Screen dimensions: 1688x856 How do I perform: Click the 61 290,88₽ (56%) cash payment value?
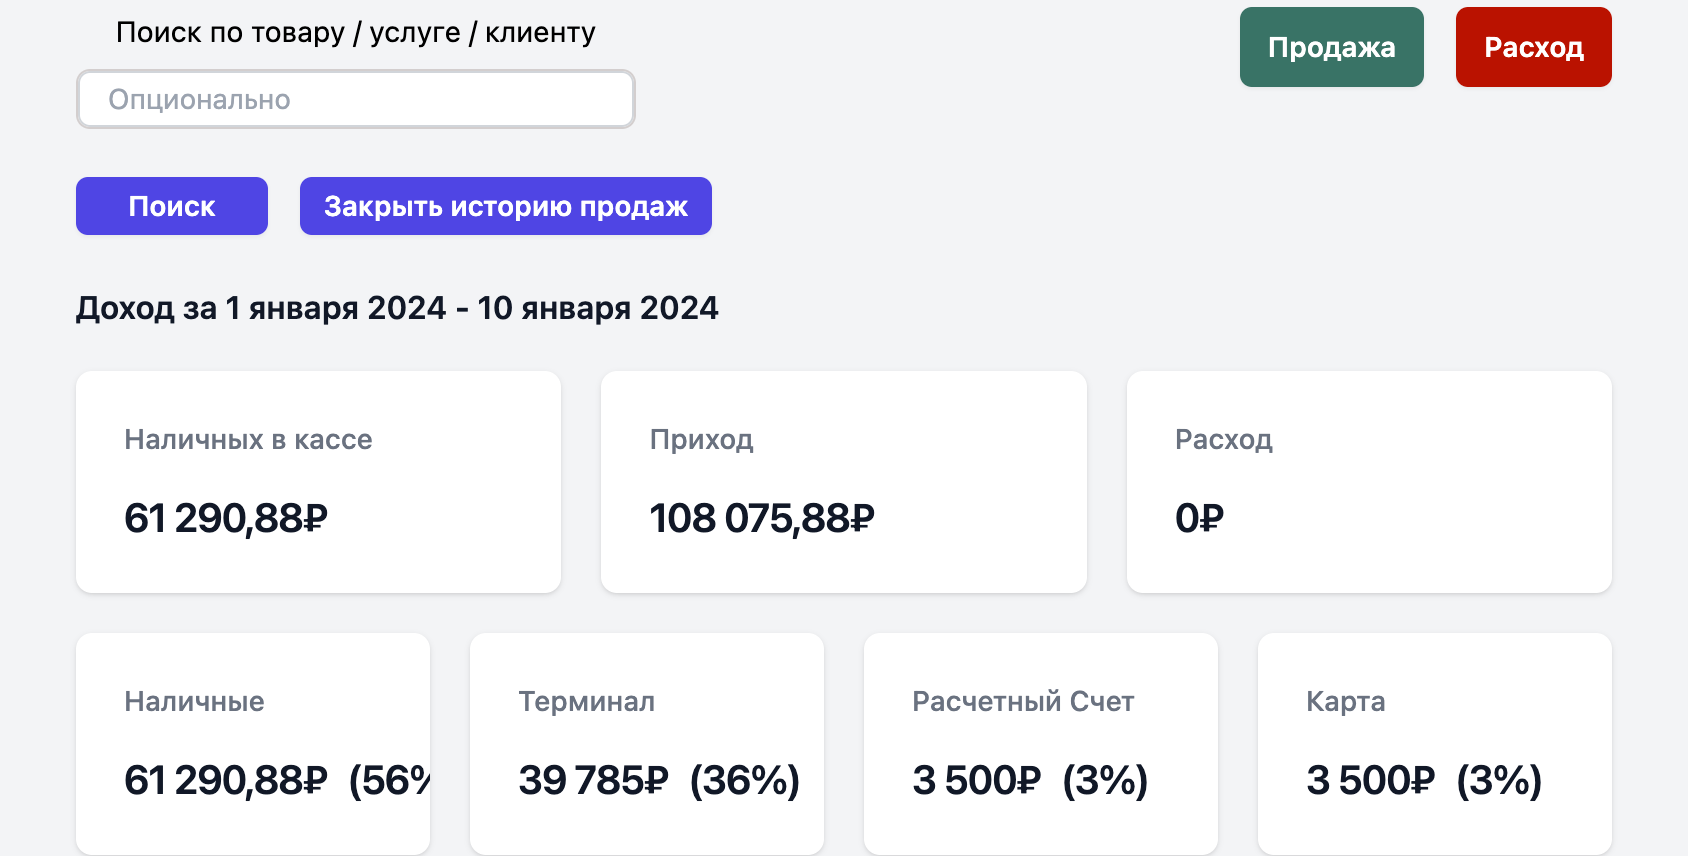pos(276,780)
